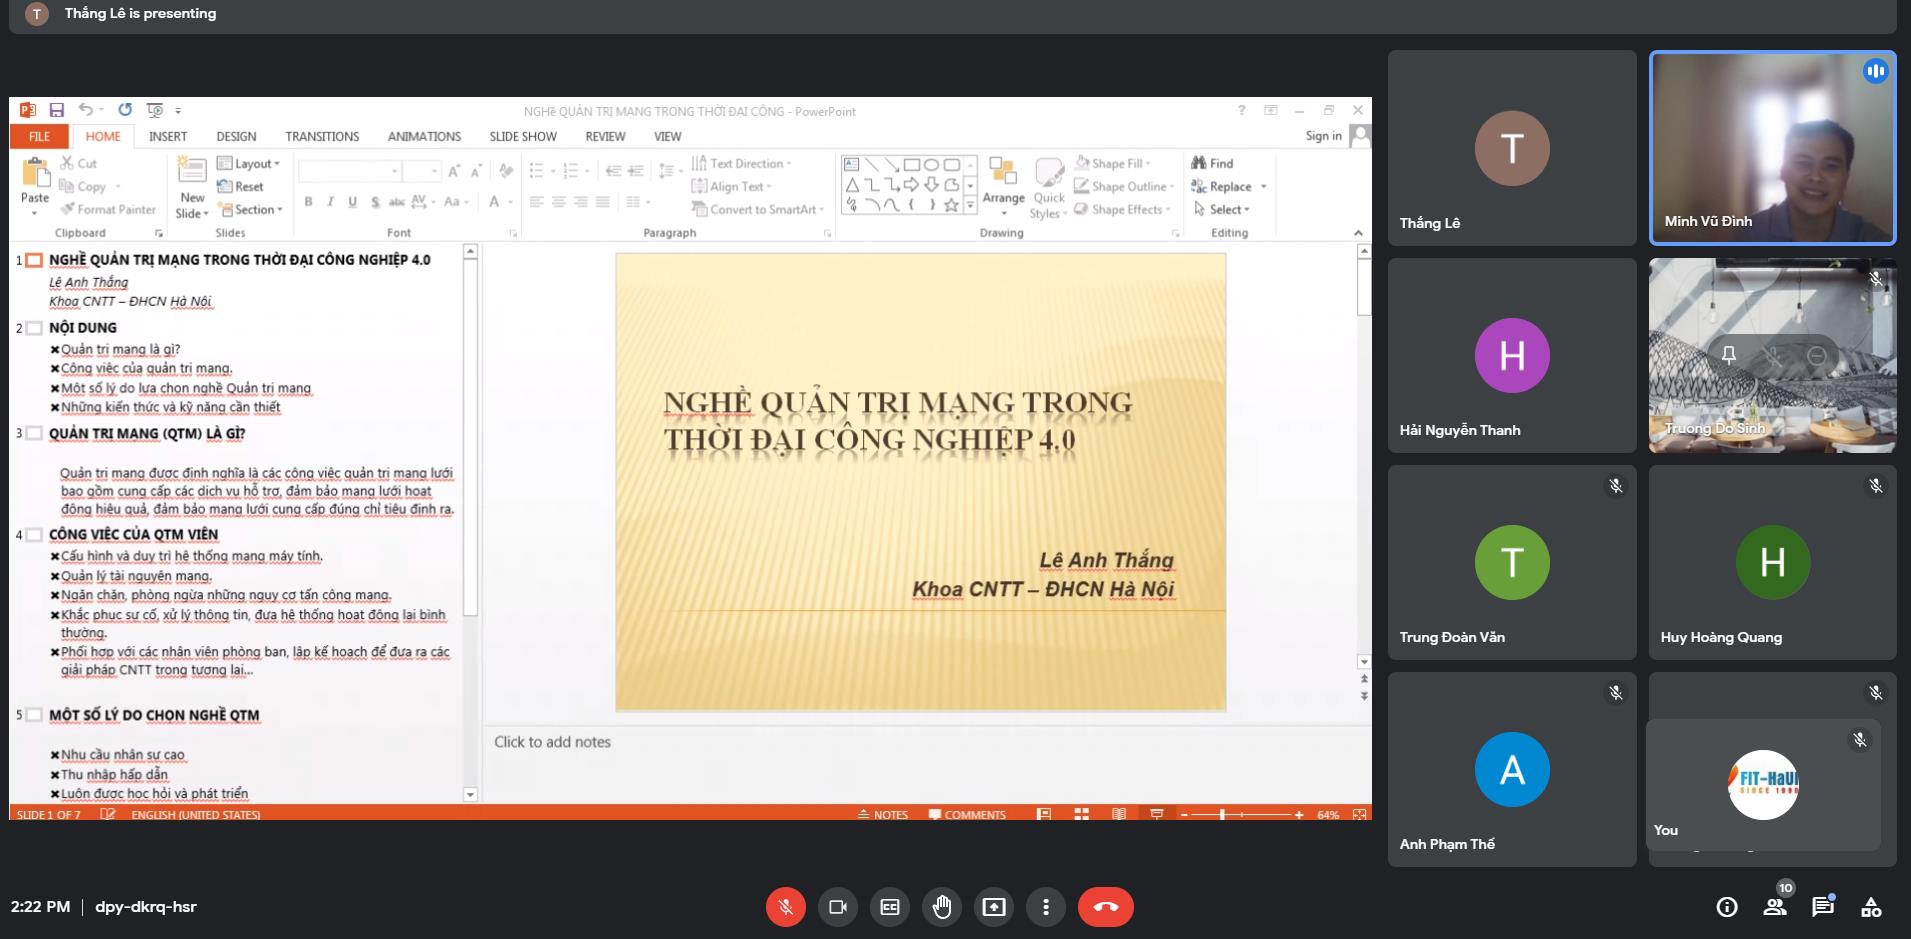Switch to the INSERT ribbon tab

tap(168, 136)
